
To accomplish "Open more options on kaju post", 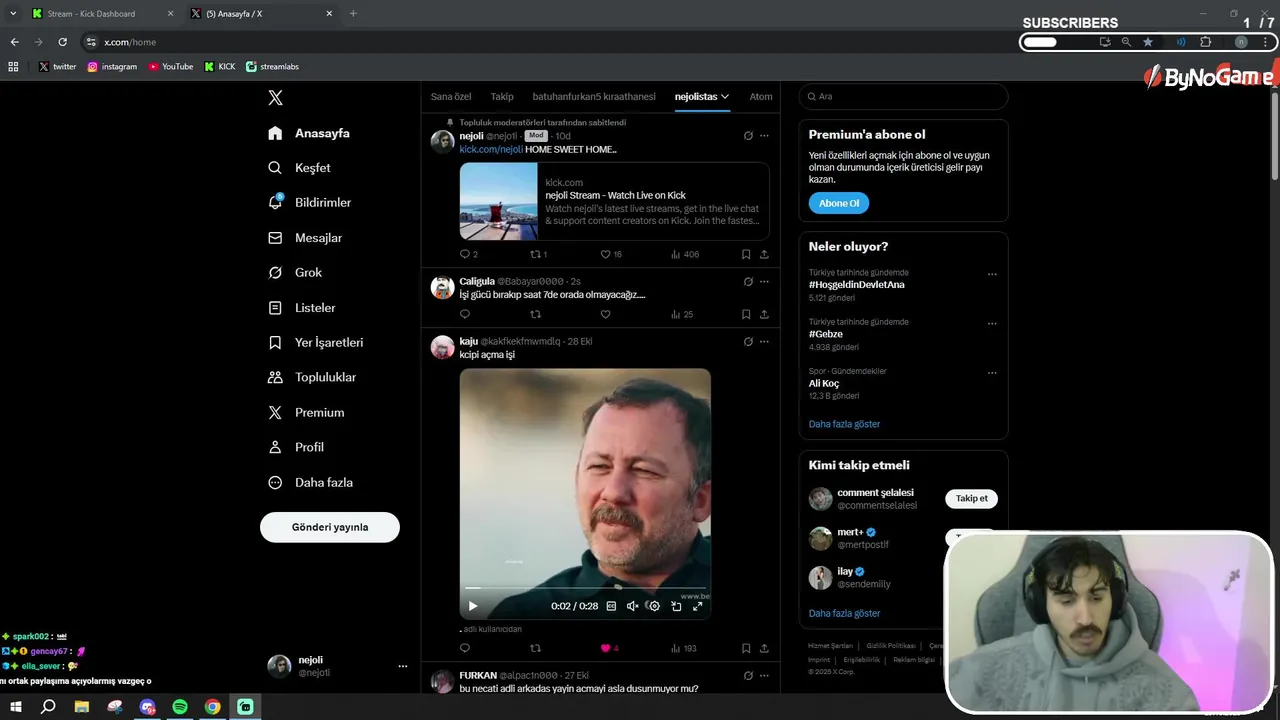I will point(764,341).
